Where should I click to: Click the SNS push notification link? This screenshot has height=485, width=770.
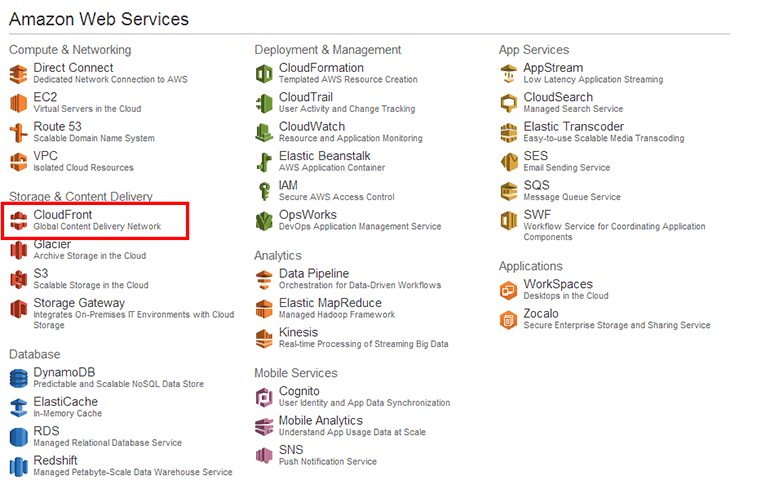pos(291,450)
